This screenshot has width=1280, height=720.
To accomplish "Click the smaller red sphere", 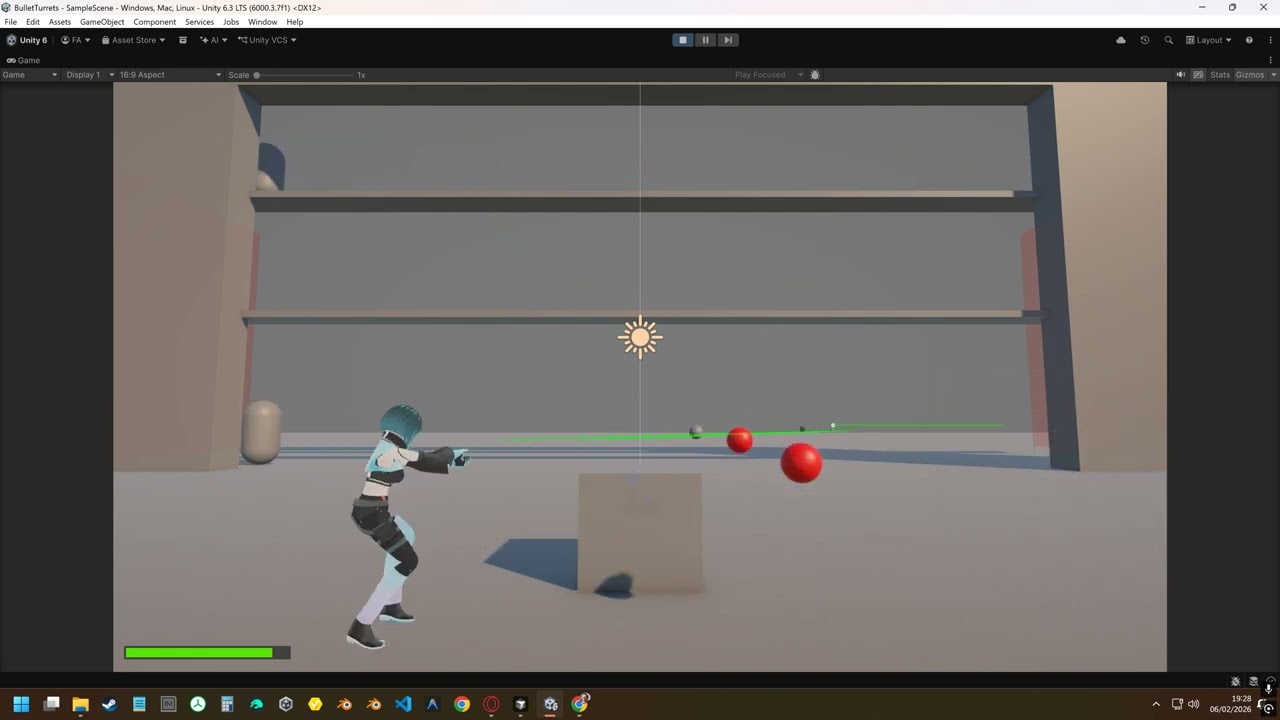I will coord(739,440).
